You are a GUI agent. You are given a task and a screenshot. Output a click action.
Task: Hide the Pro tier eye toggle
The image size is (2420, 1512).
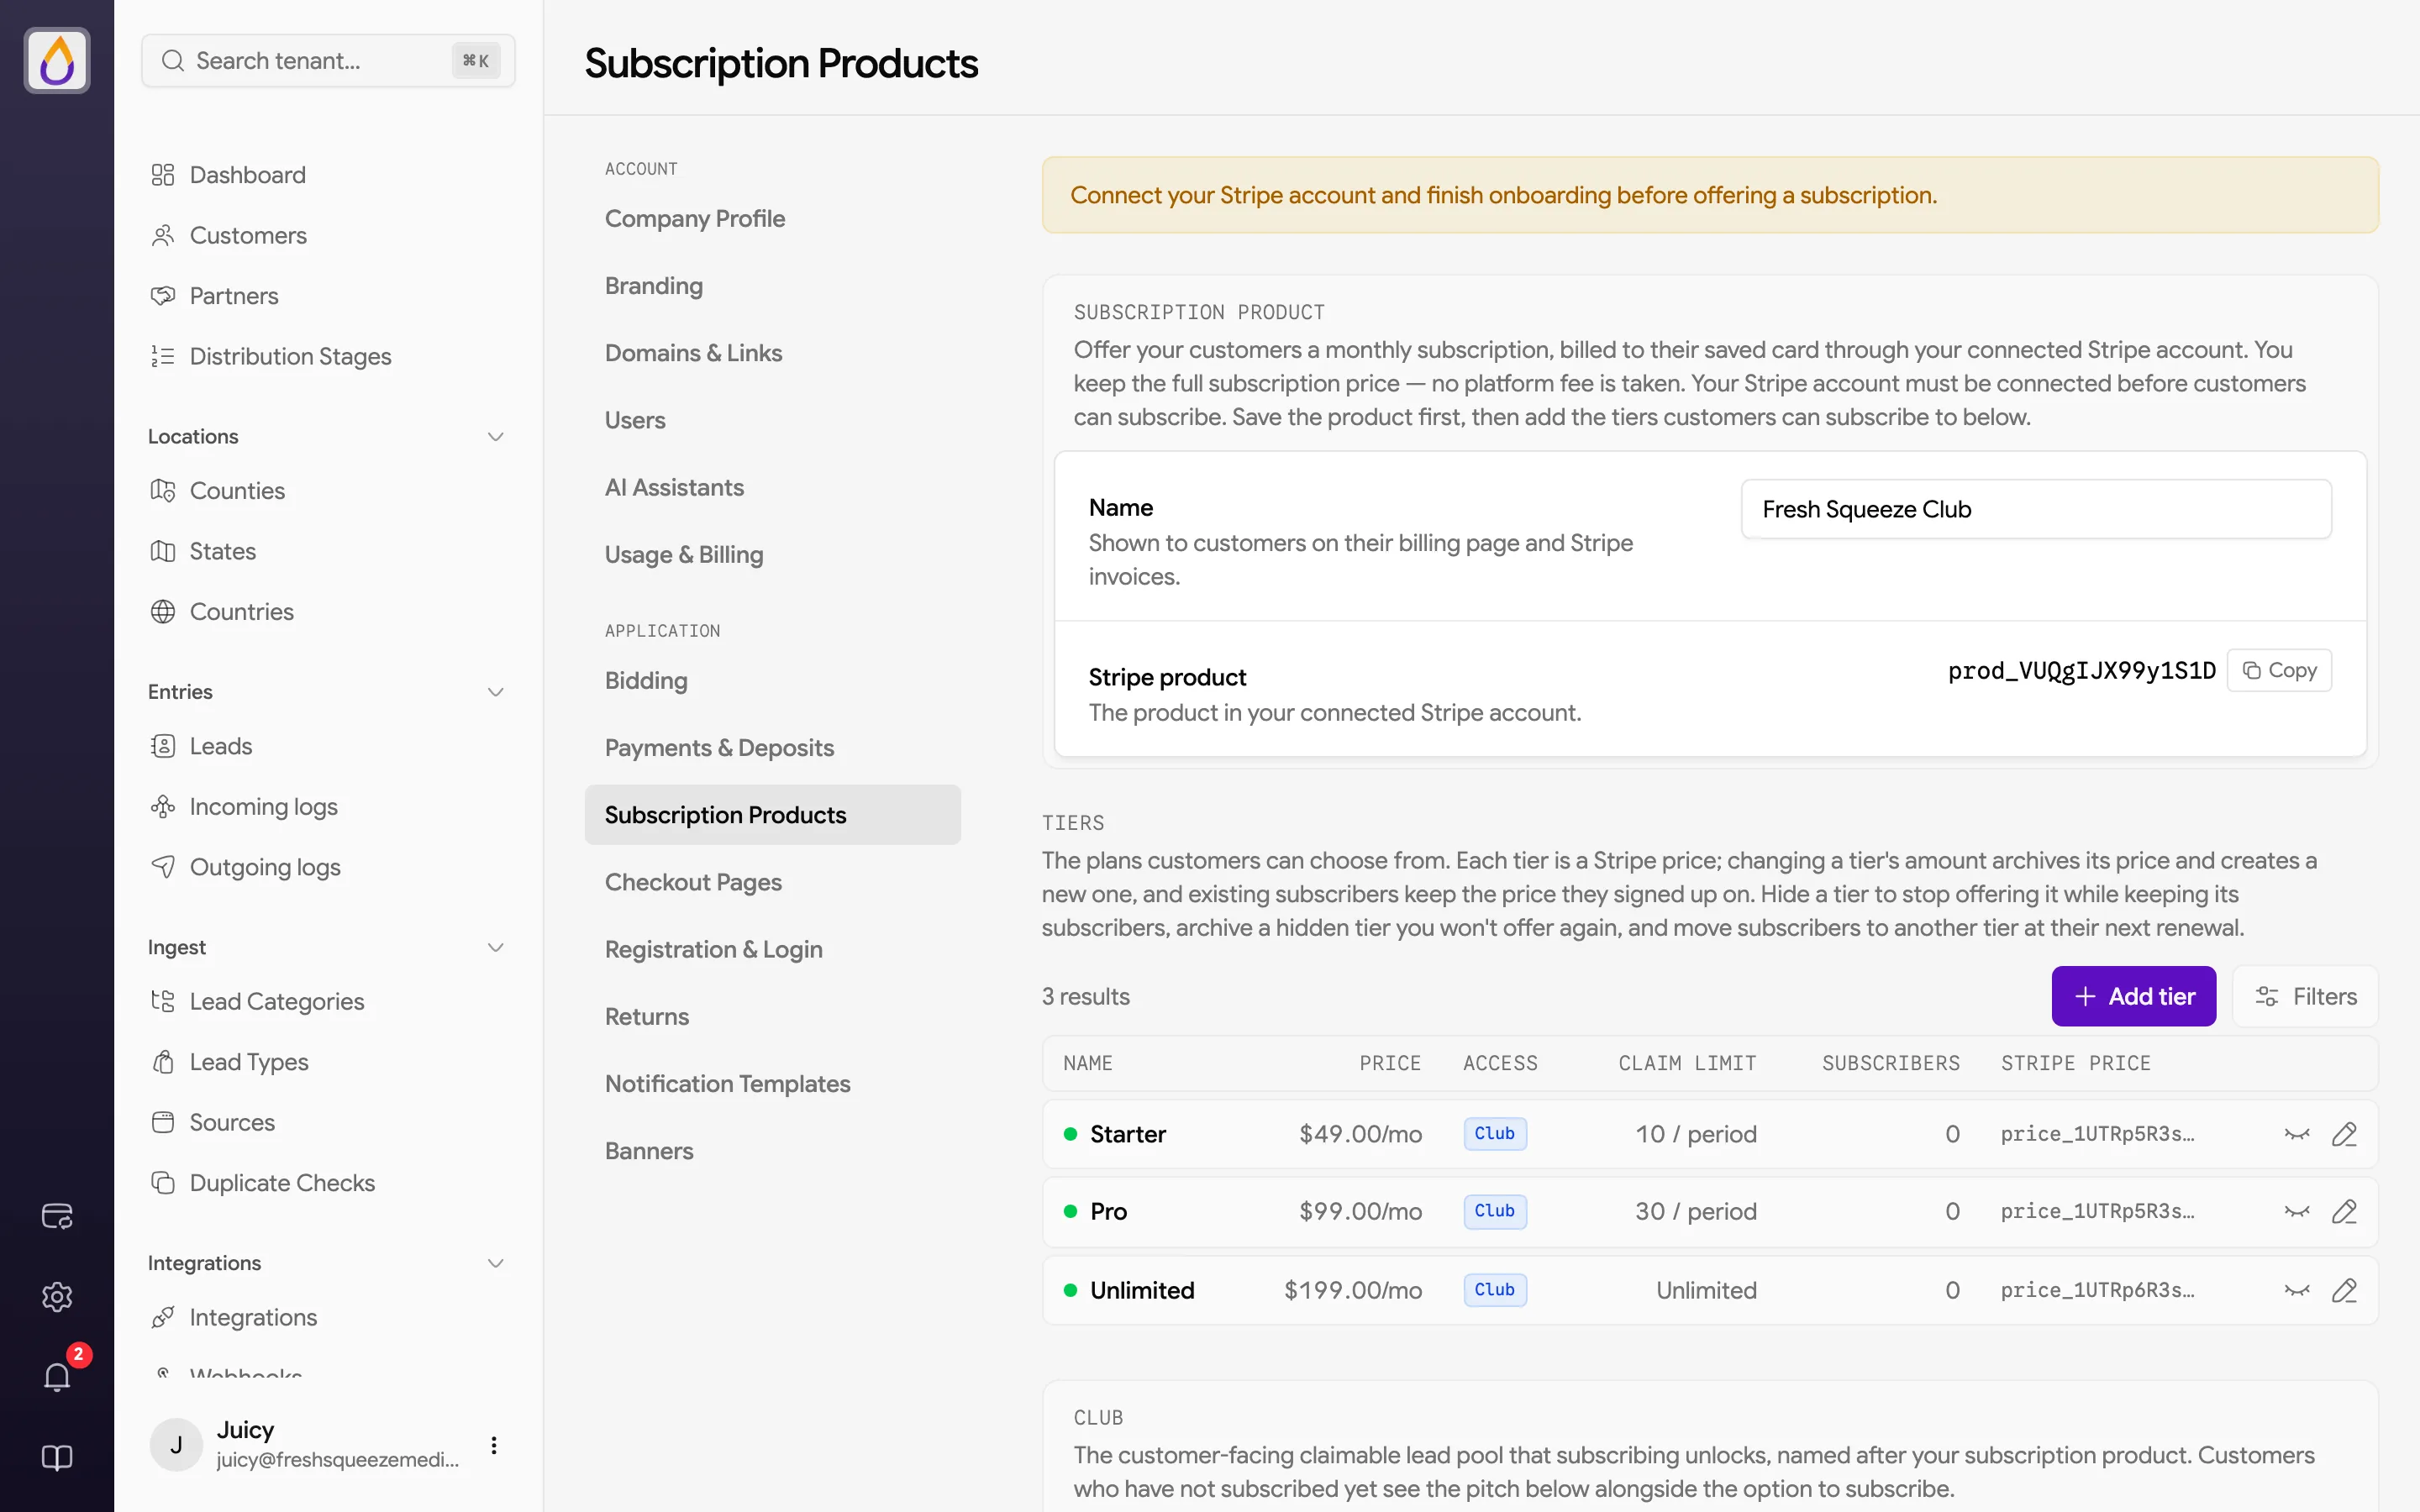point(2297,1211)
